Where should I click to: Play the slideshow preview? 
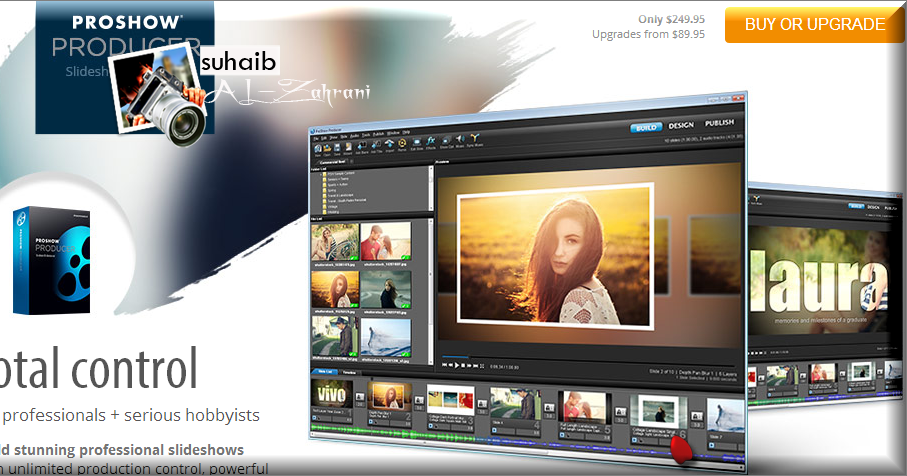456,365
